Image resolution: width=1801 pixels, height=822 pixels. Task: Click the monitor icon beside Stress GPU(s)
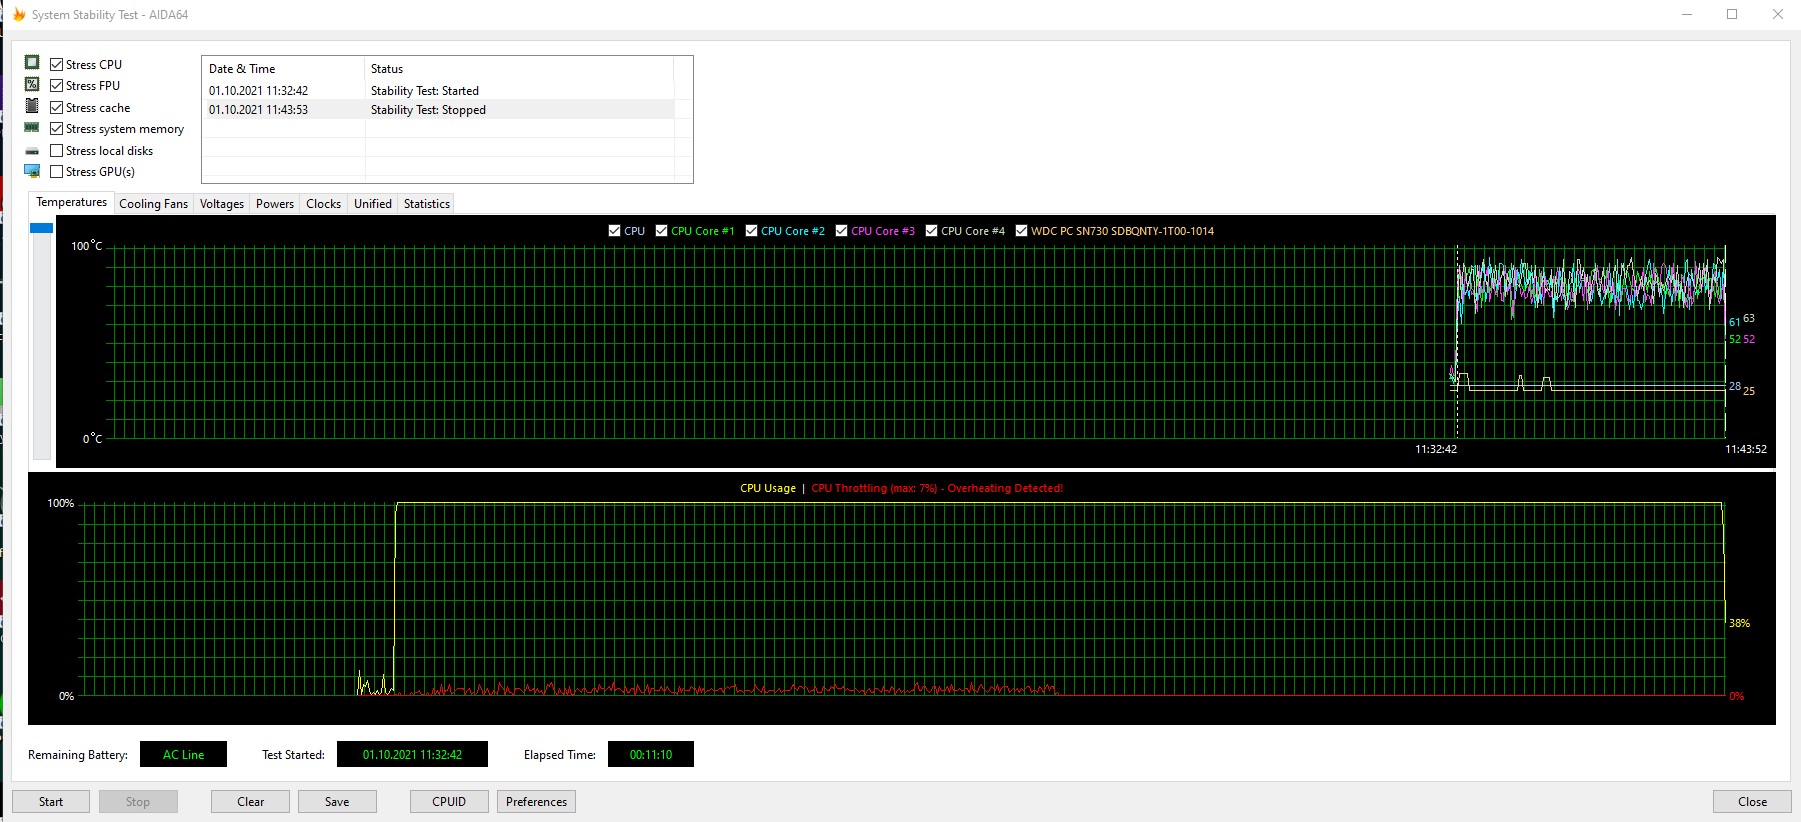tap(32, 171)
